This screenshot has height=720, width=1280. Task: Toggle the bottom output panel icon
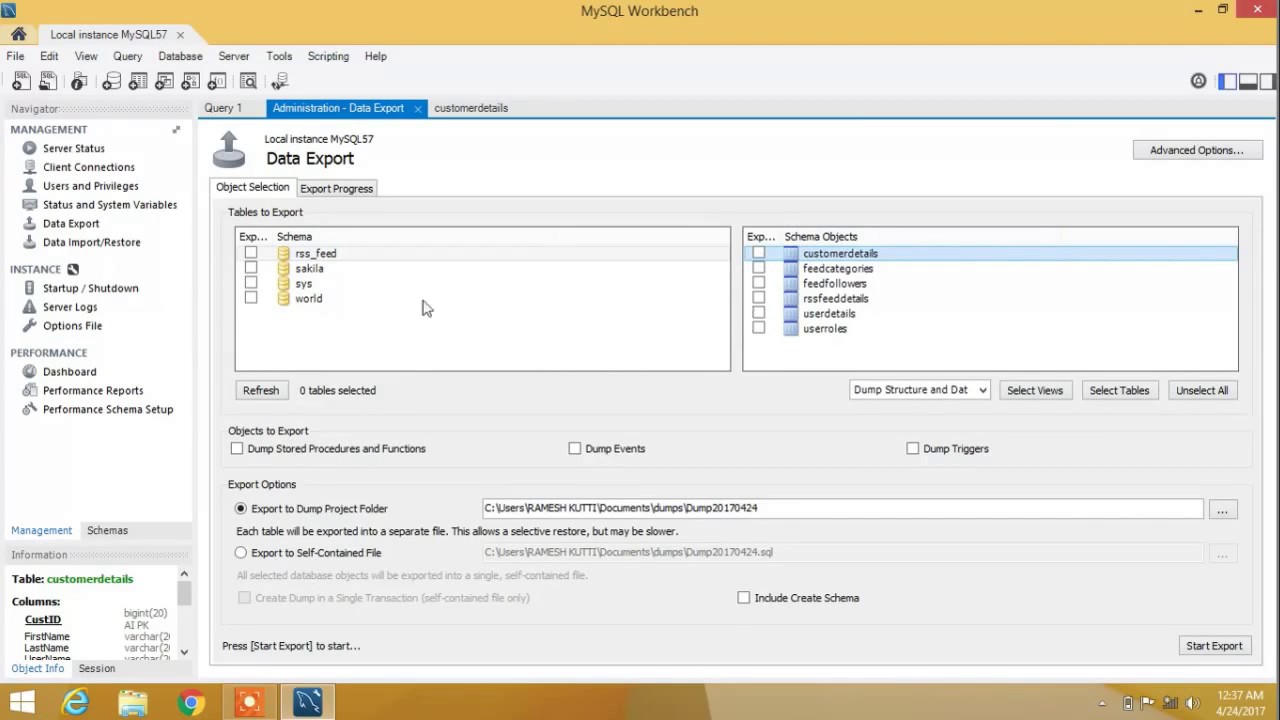1247,81
